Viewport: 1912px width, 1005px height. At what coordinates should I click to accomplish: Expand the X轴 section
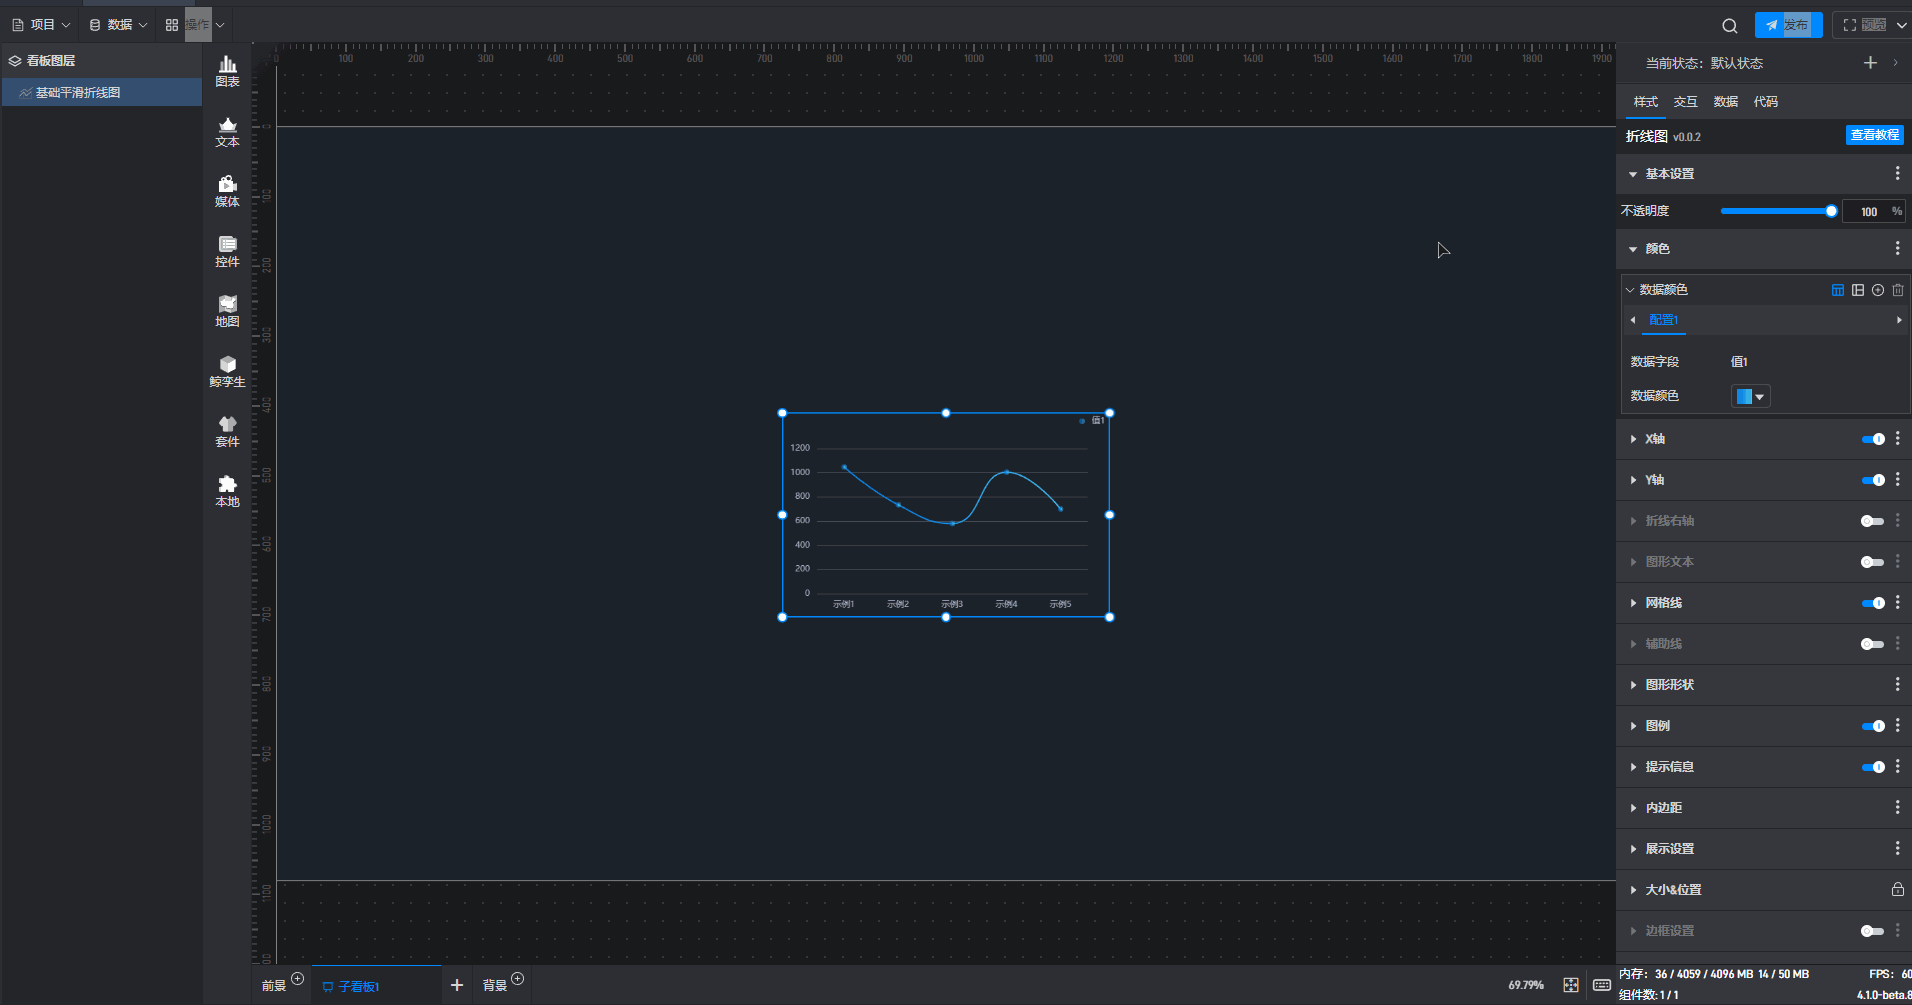[1633, 439]
